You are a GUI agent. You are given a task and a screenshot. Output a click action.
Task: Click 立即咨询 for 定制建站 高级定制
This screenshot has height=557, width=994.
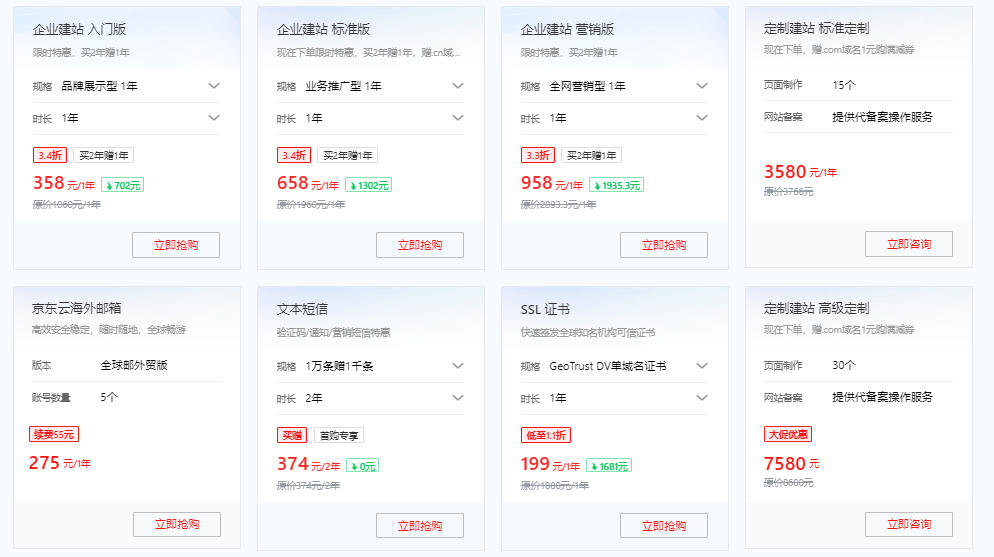tap(908, 524)
